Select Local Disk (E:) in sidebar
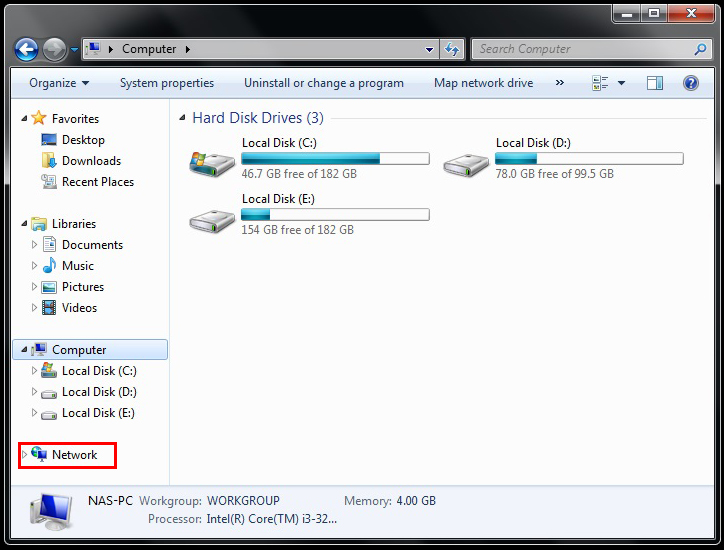The width and height of the screenshot is (724, 550). (x=98, y=412)
